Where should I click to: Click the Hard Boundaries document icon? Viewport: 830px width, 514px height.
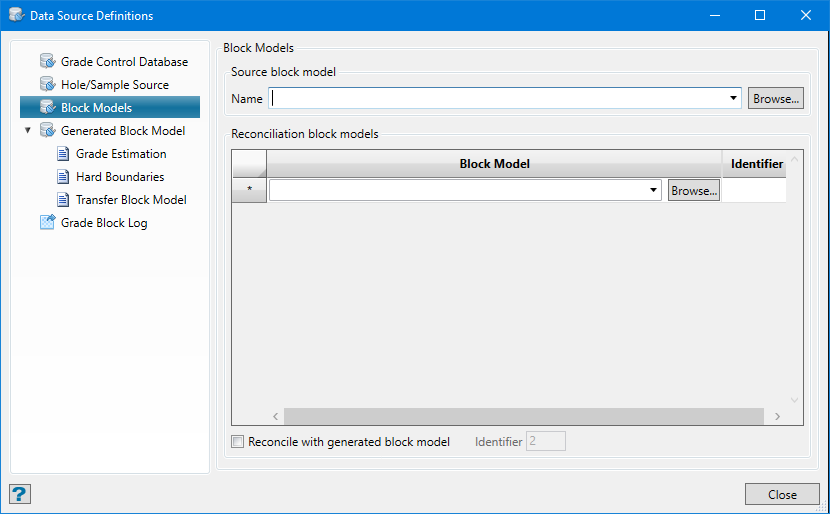tap(64, 177)
